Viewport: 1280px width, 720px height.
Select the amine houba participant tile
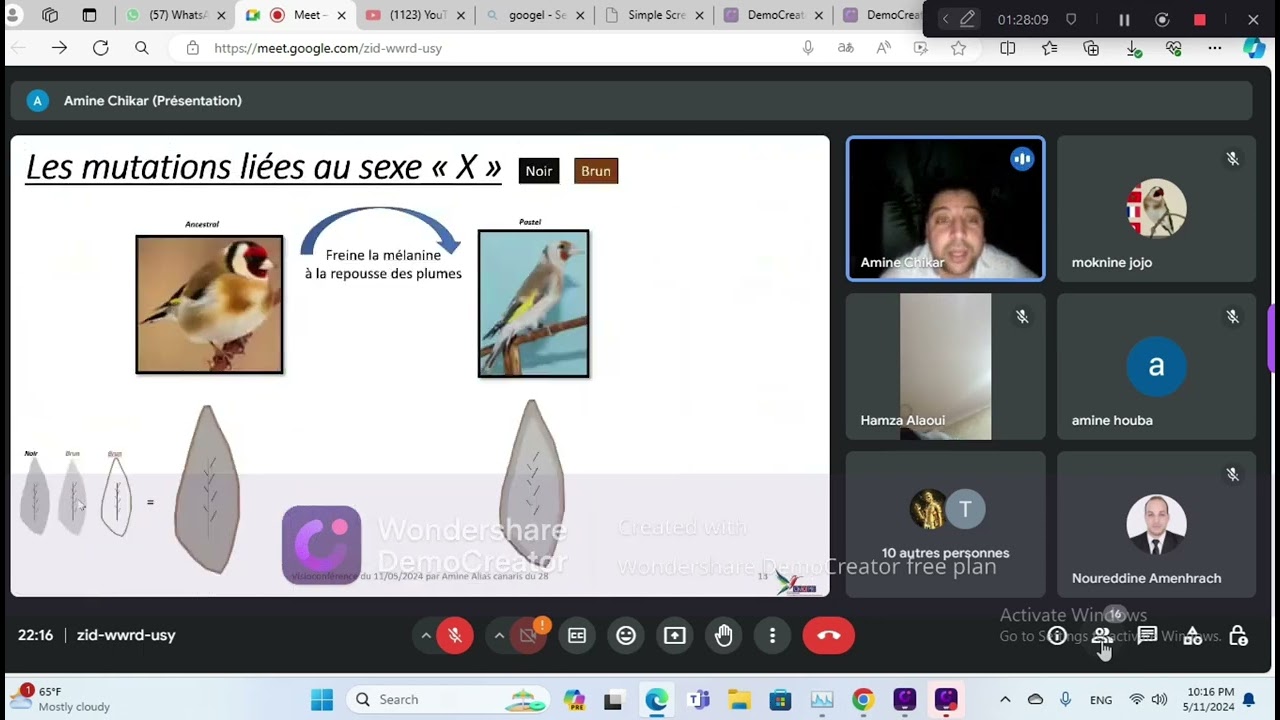coord(1156,366)
